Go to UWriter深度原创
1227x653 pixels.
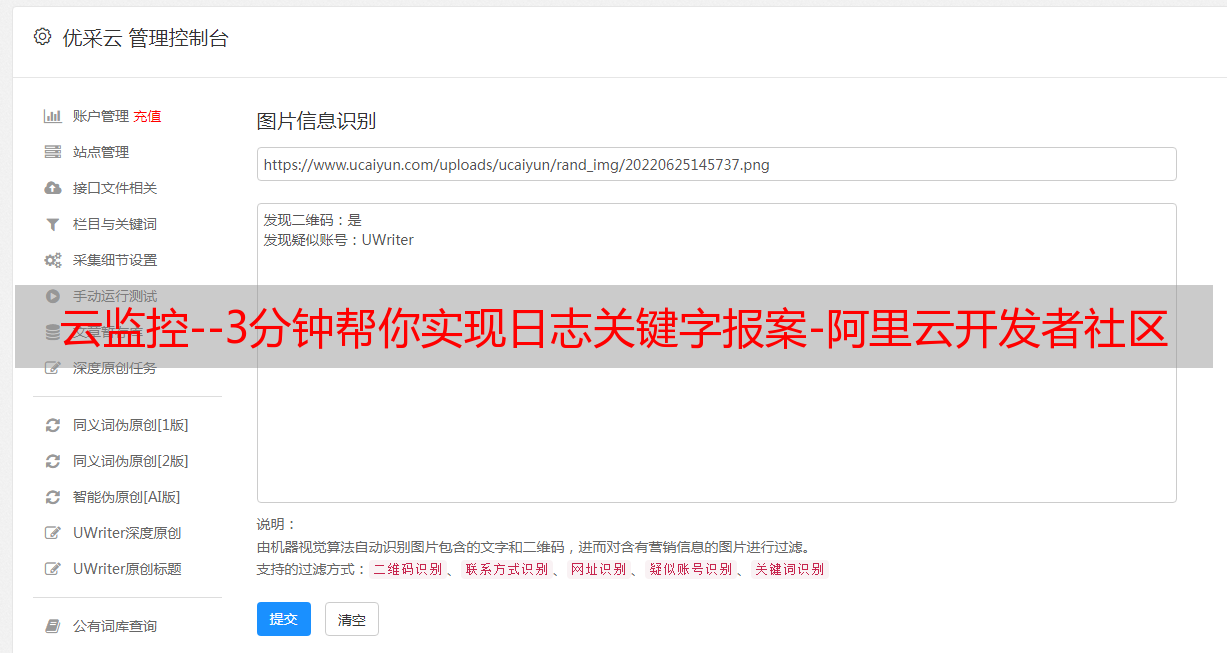[x=127, y=533]
